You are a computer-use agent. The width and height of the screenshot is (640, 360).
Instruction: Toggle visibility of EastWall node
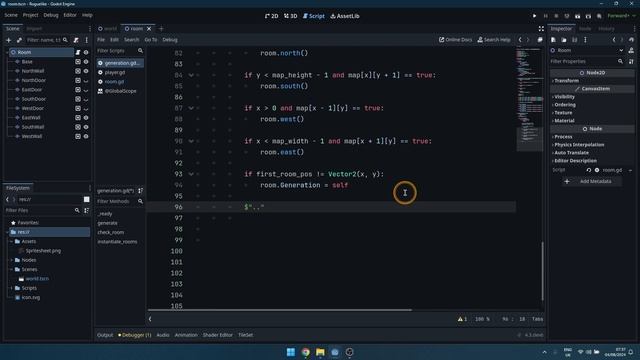[86, 118]
